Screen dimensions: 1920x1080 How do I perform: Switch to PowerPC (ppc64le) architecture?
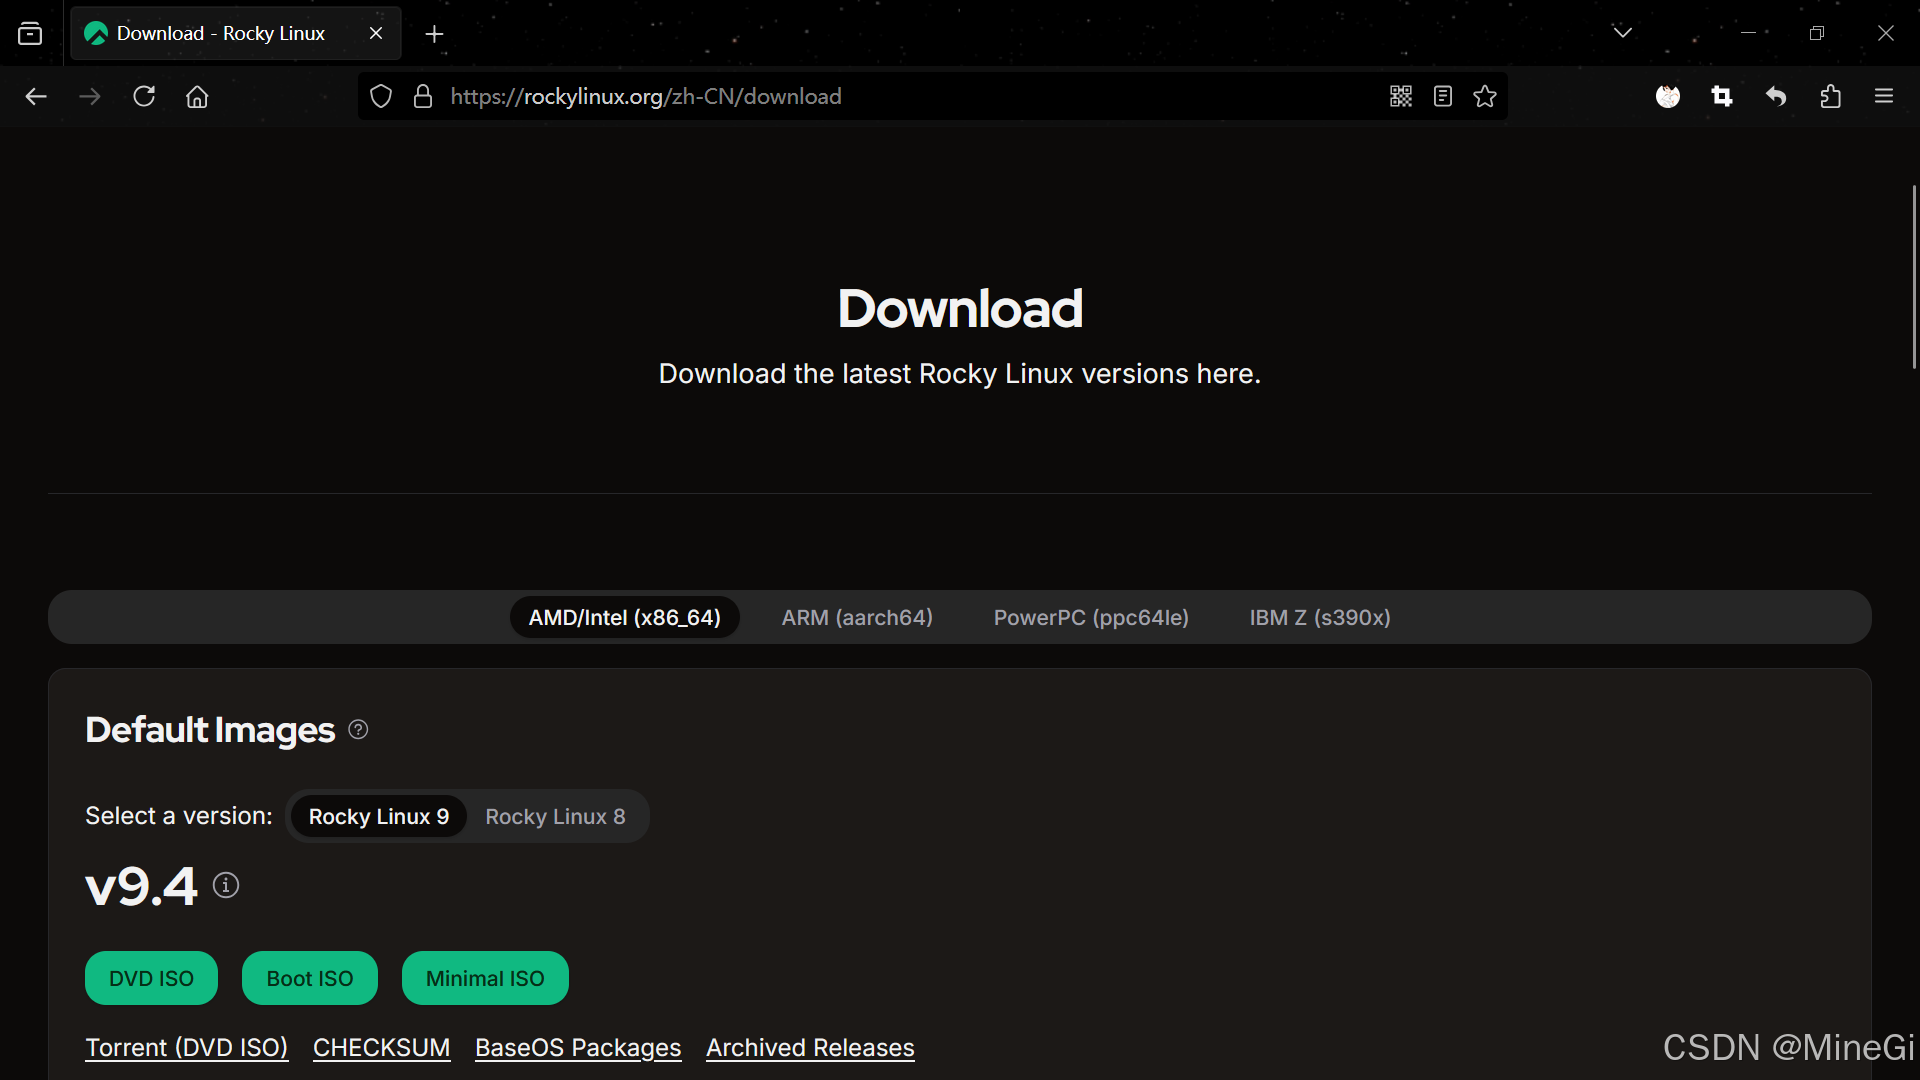(1091, 617)
